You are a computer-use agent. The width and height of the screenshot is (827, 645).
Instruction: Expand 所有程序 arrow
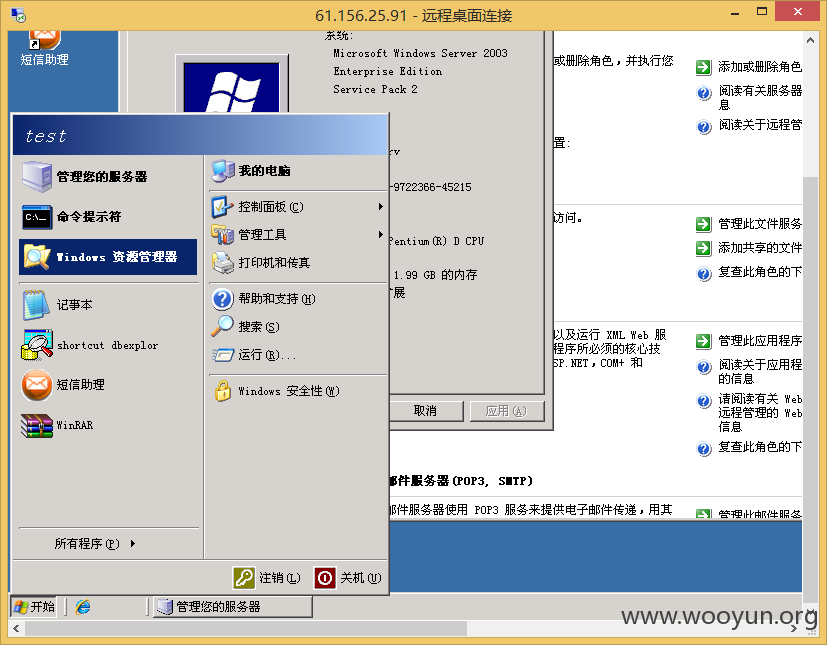point(132,543)
